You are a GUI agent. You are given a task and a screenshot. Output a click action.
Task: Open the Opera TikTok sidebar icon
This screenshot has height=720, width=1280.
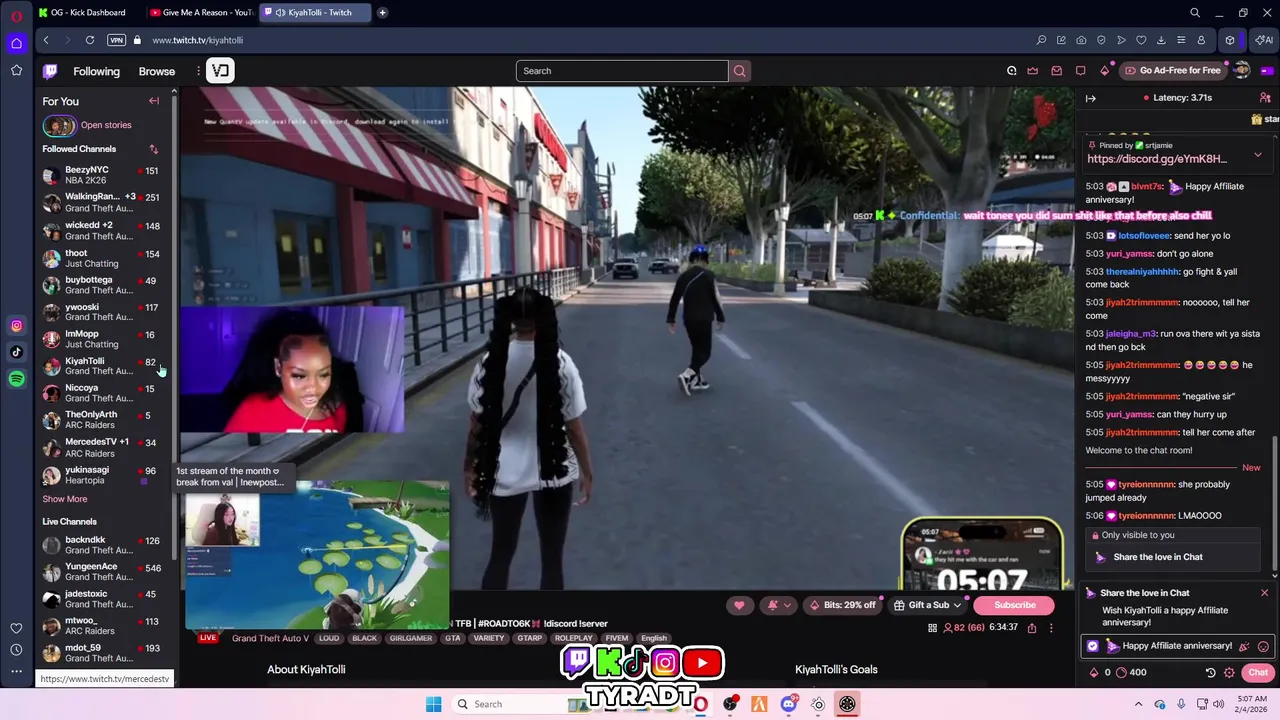tap(16, 352)
